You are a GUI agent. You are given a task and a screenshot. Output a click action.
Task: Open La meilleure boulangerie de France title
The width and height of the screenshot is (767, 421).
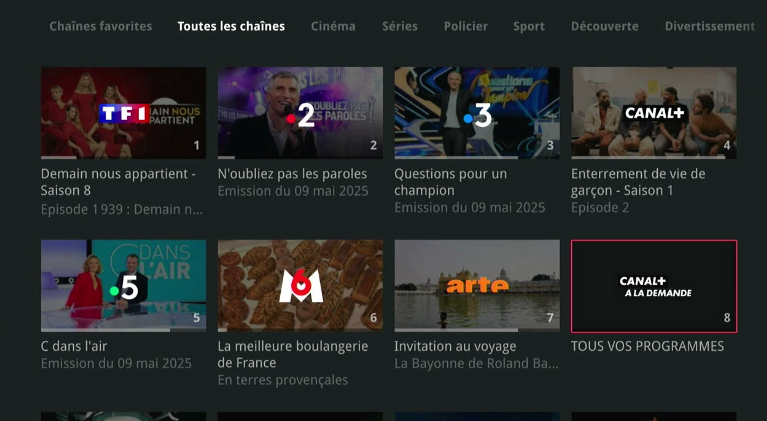click(293, 355)
